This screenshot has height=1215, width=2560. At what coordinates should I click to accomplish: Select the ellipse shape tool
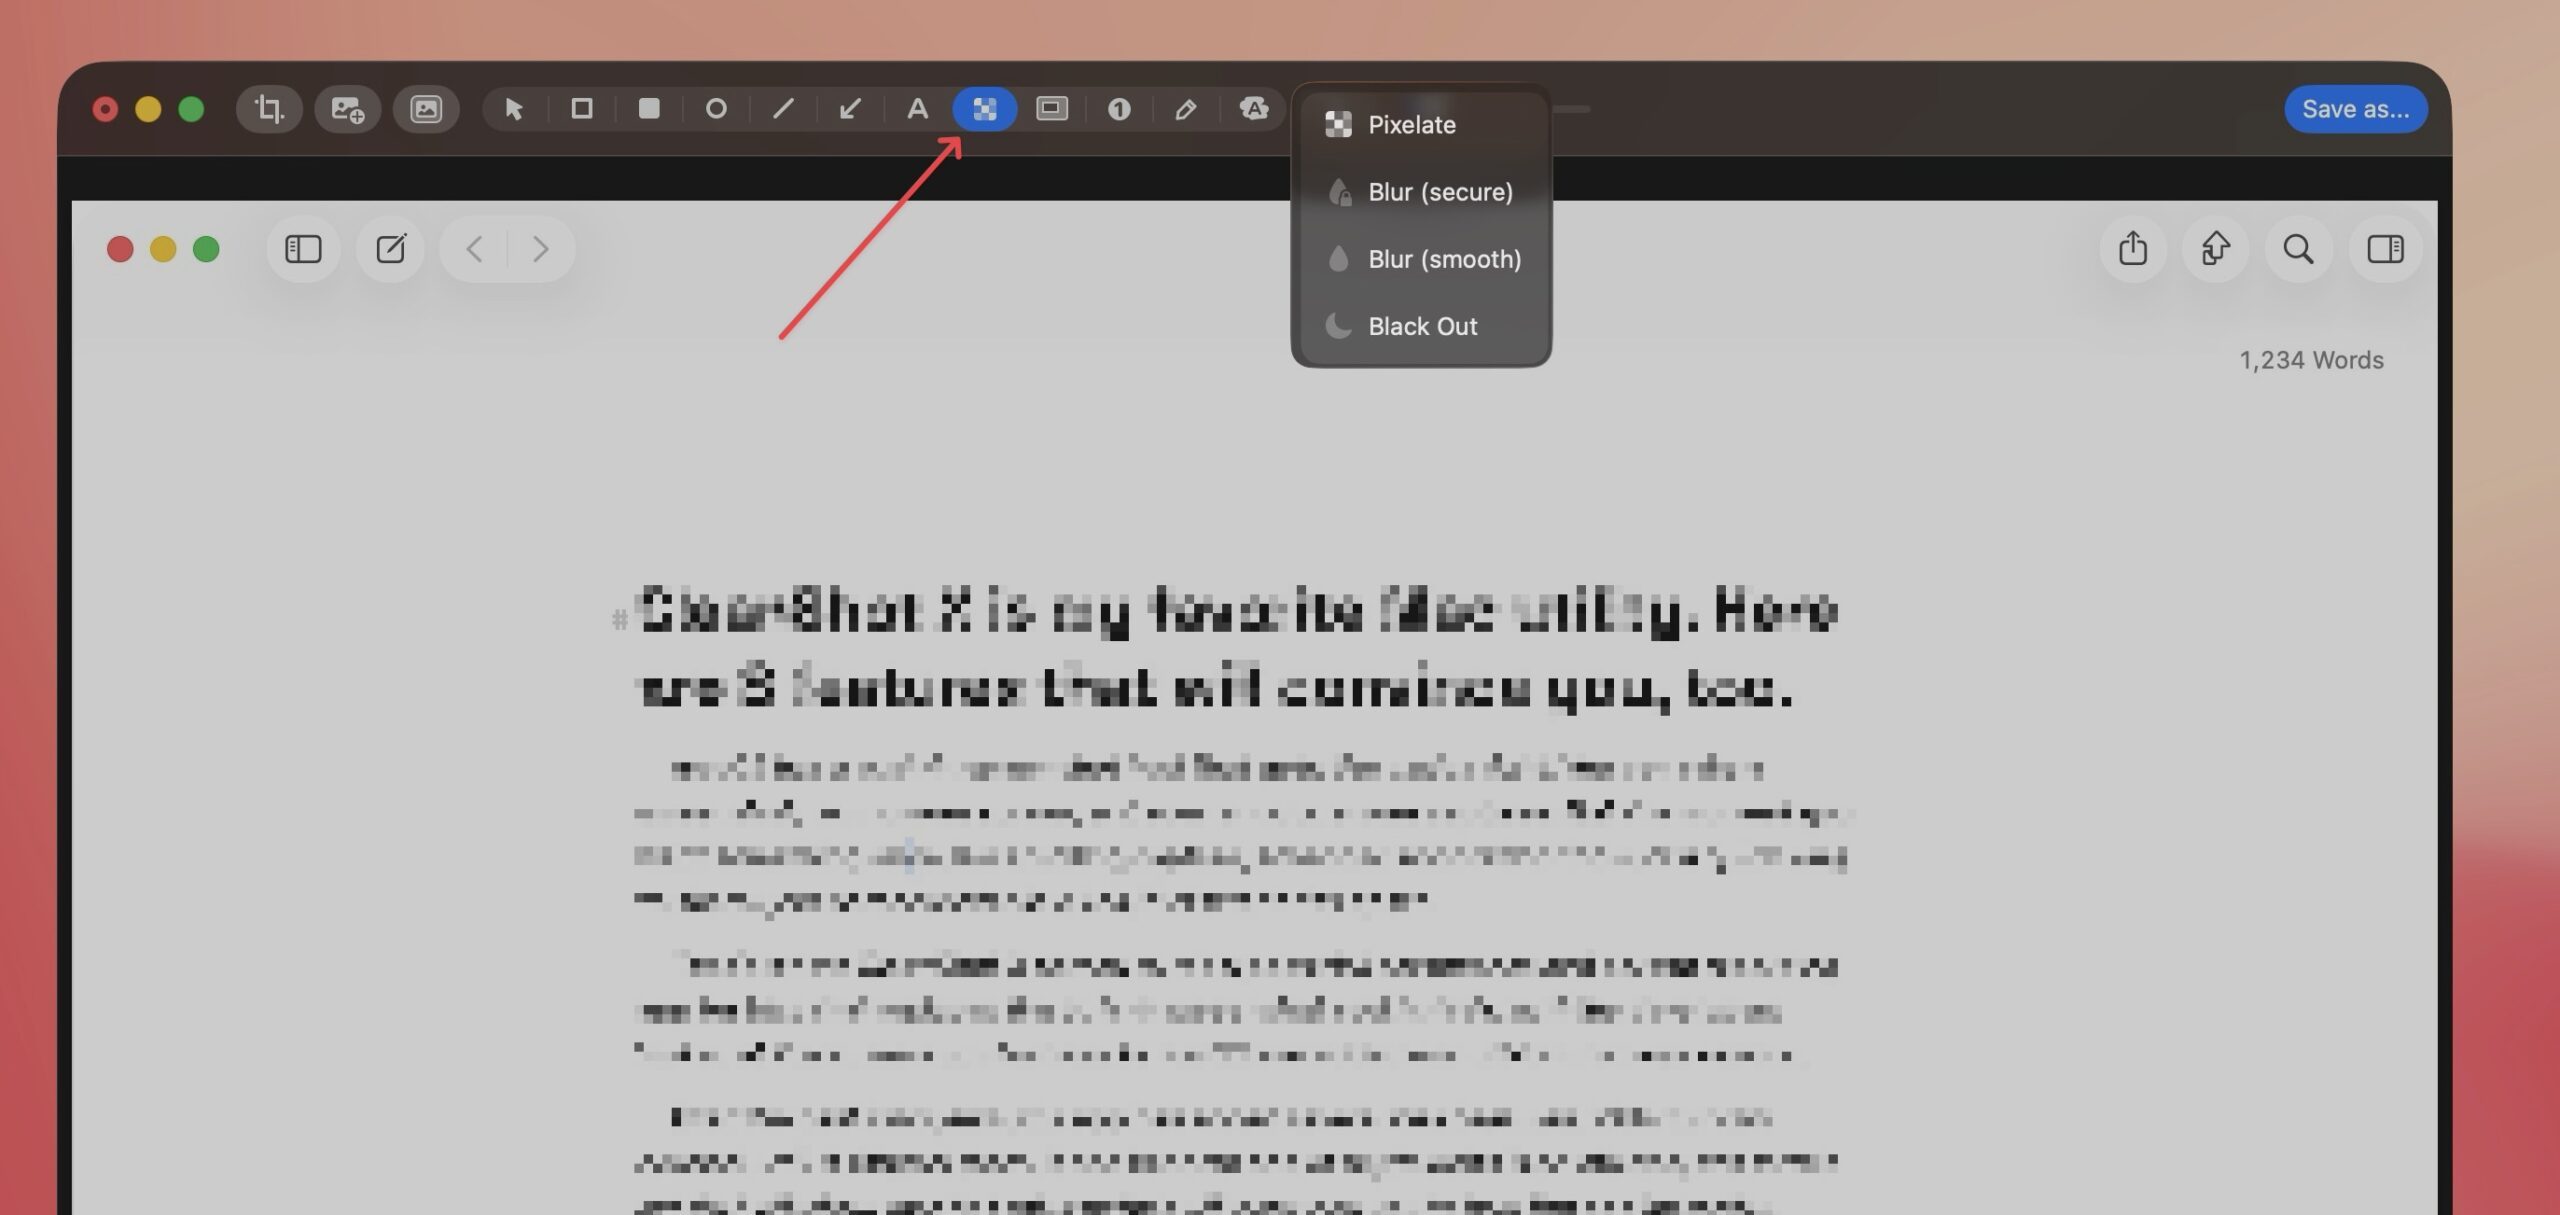(x=716, y=108)
